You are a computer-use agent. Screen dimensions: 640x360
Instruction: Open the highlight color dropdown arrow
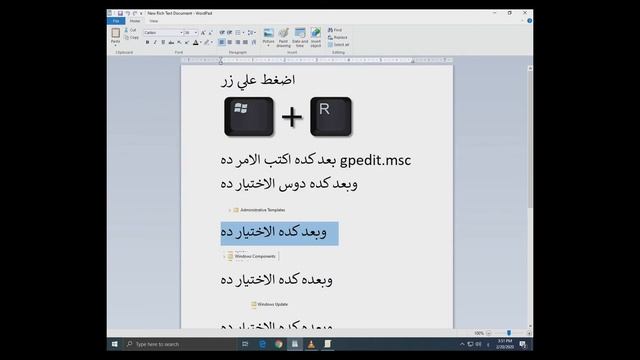211,42
